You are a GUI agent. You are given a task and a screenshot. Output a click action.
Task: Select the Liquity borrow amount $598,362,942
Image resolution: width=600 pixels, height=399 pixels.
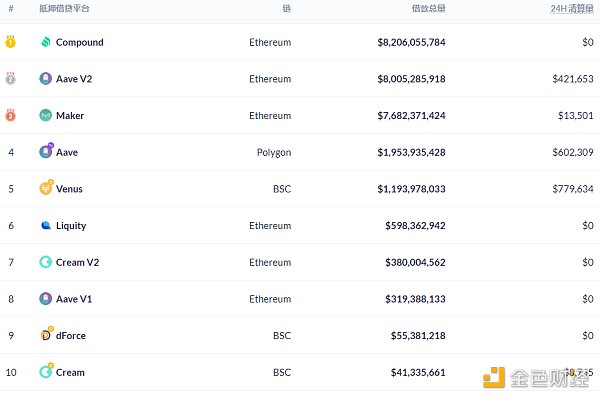(415, 226)
